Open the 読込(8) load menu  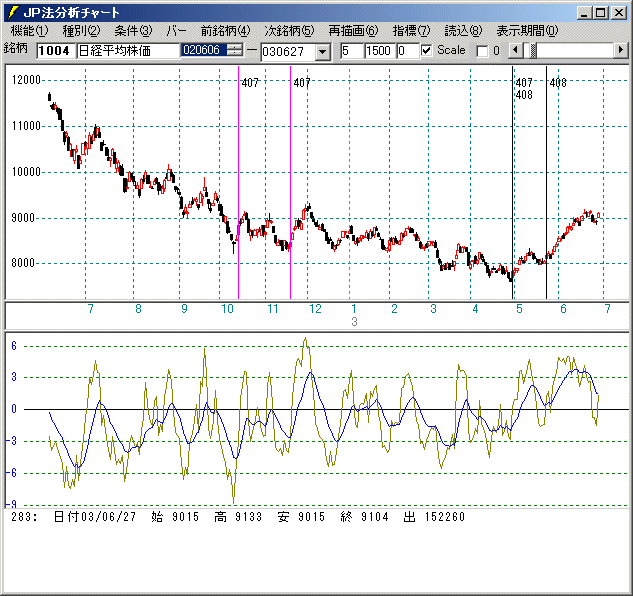coord(462,31)
